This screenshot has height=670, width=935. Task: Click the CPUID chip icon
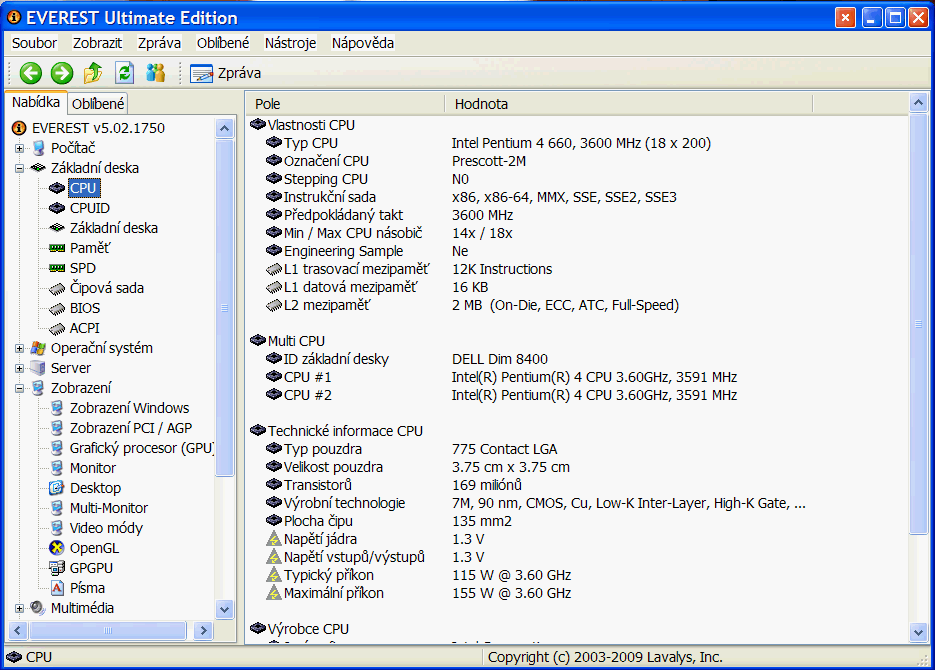point(57,208)
